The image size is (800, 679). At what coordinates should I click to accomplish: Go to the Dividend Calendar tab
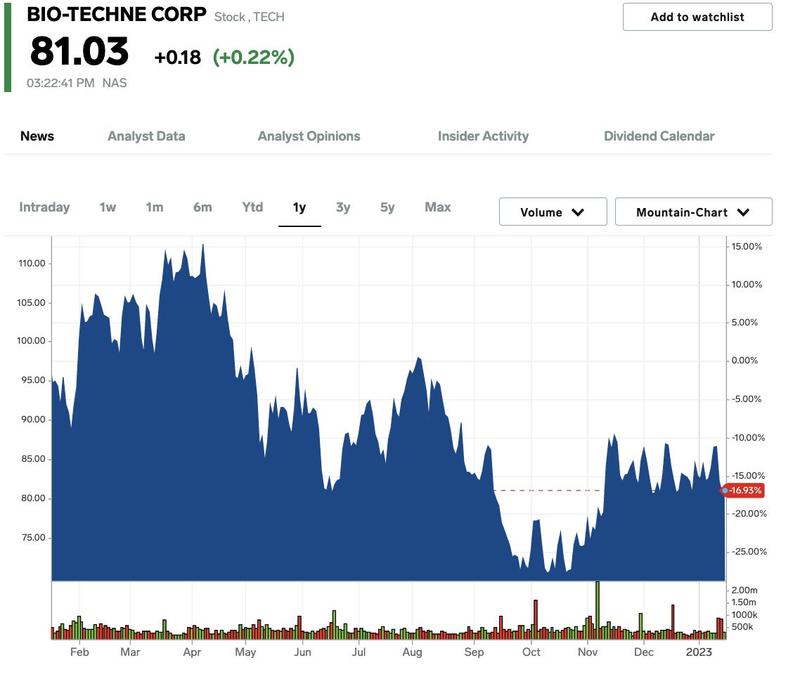659,136
